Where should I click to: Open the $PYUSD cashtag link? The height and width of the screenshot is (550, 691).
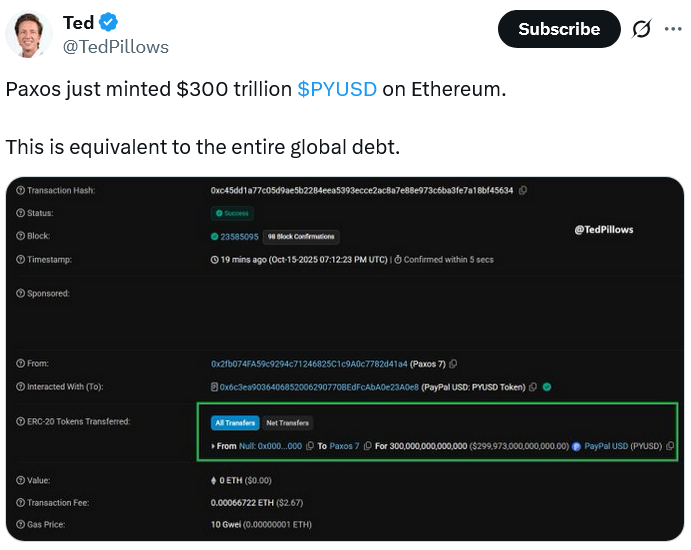337,88
